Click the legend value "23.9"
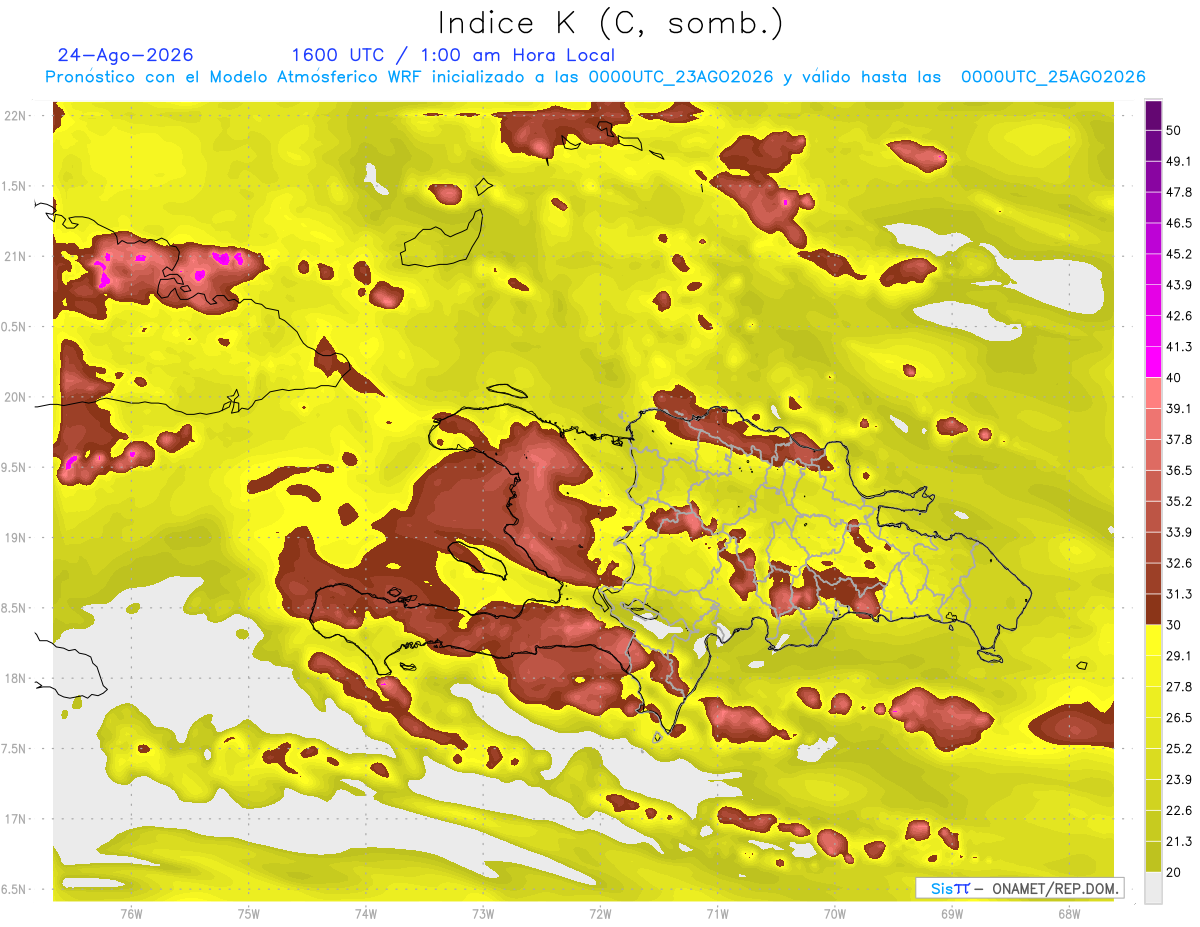This screenshot has width=1200, height=927. click(x=1178, y=780)
